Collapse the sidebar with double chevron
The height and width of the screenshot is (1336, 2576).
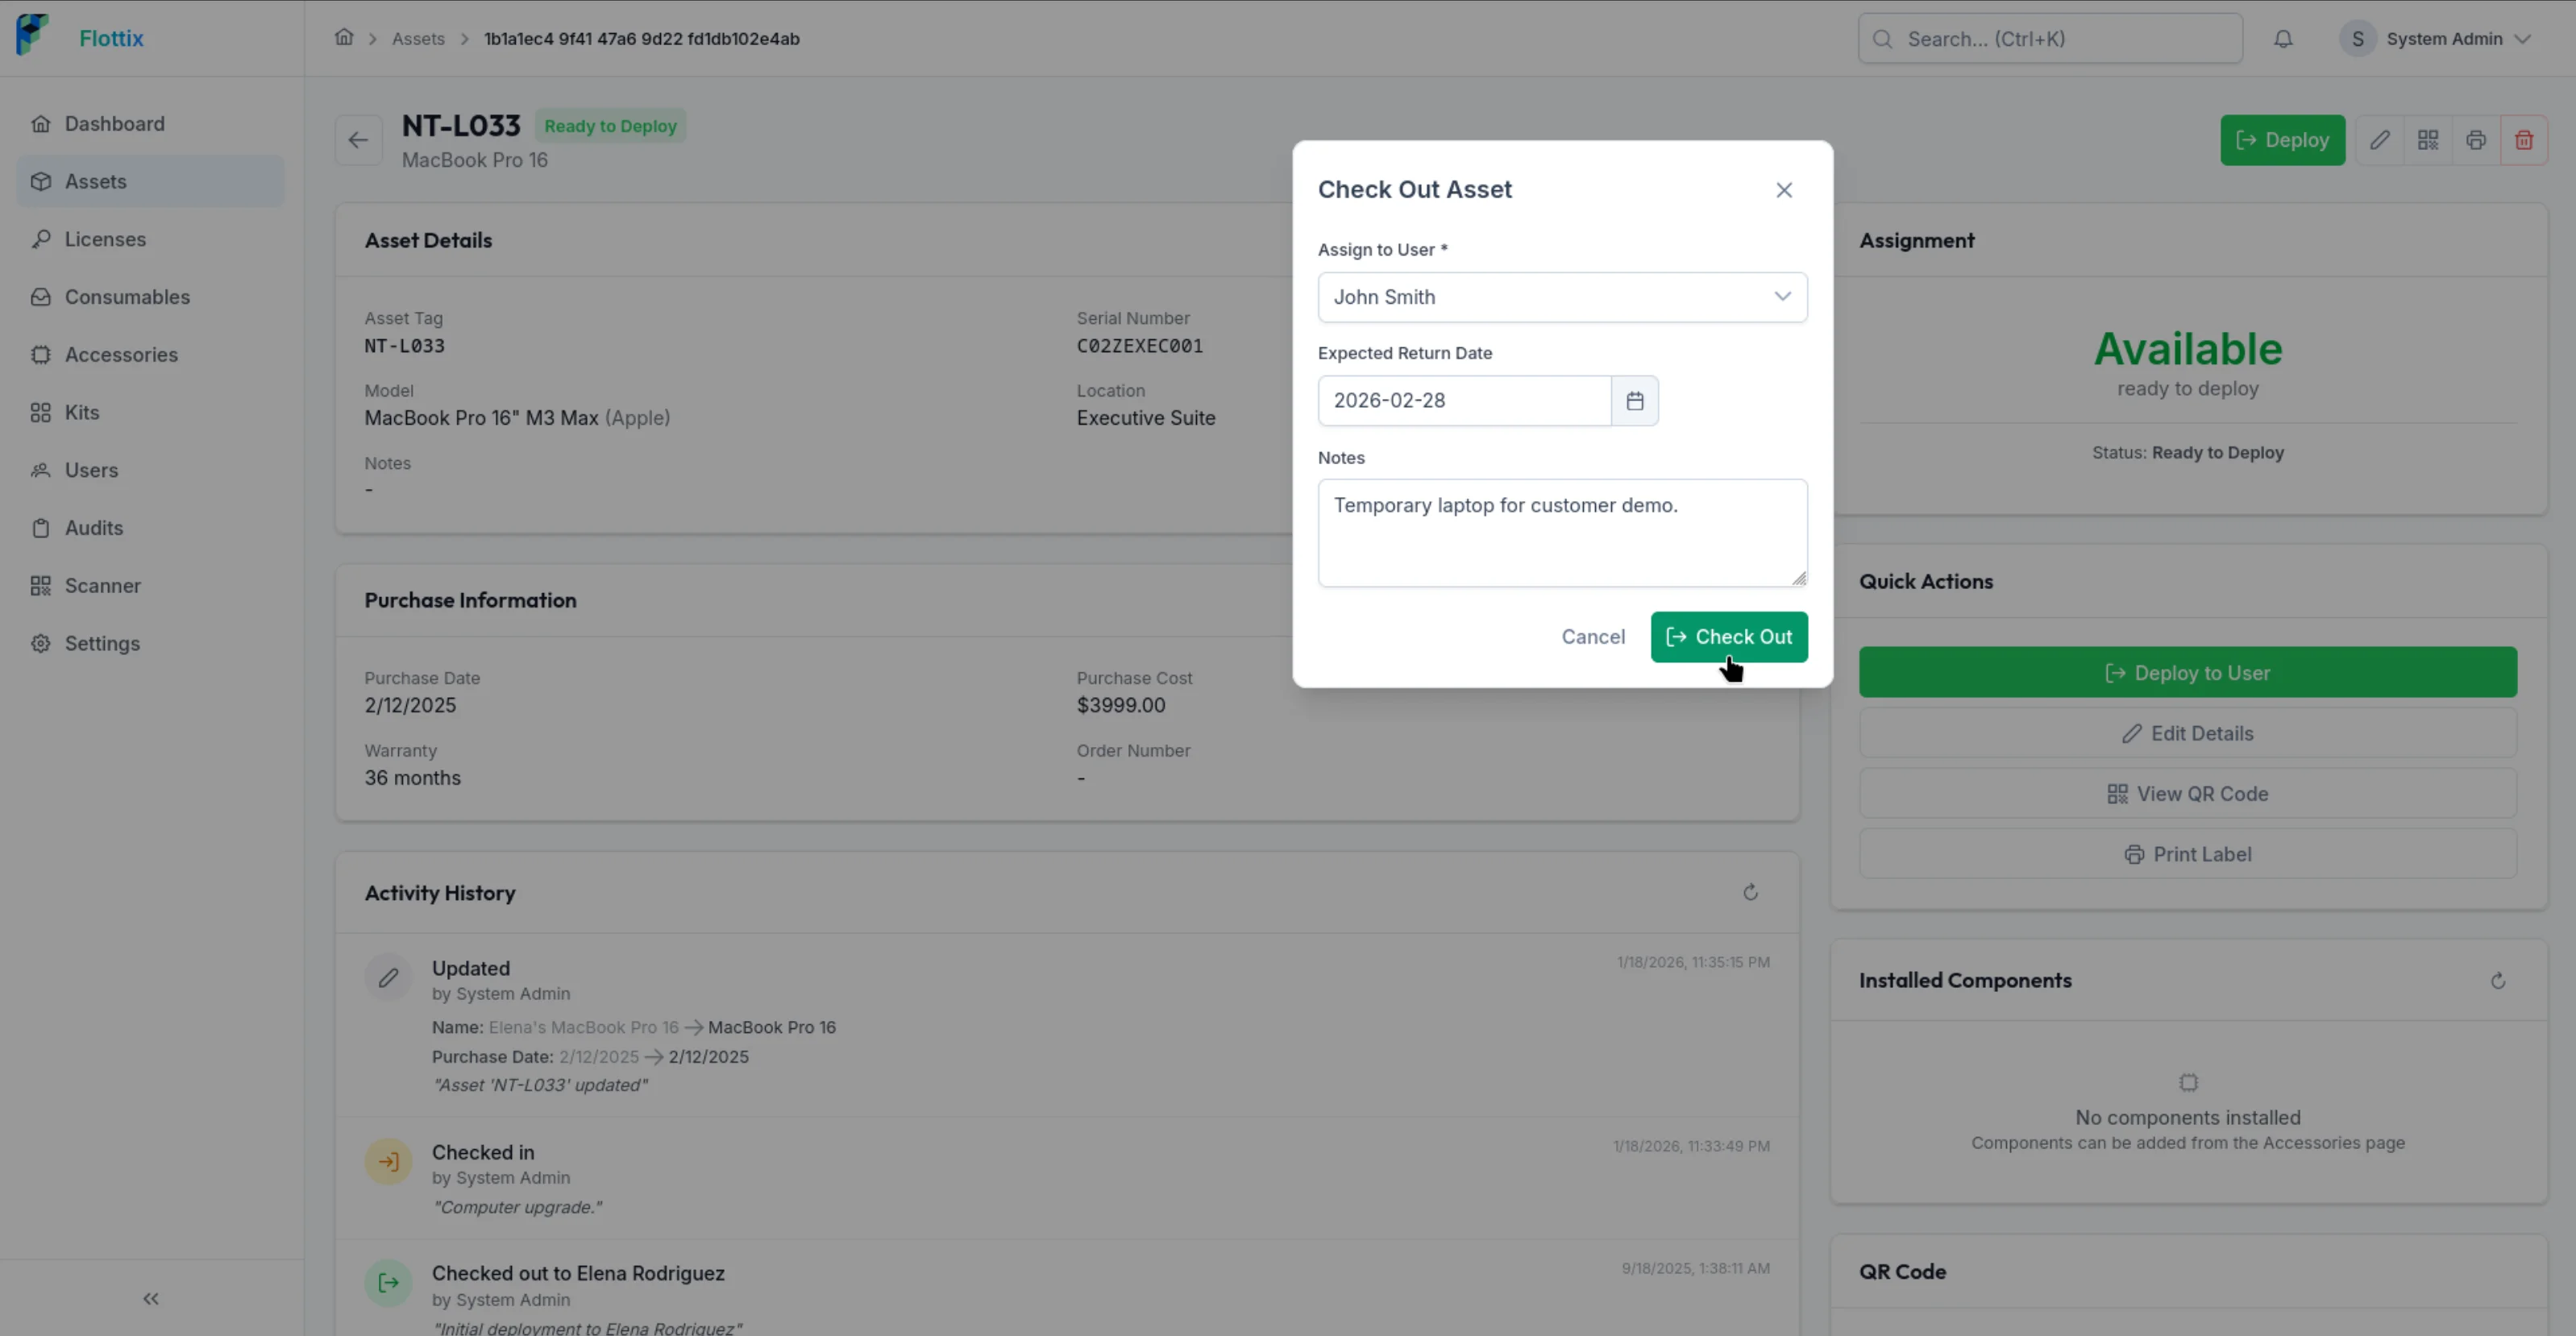pos(151,1298)
